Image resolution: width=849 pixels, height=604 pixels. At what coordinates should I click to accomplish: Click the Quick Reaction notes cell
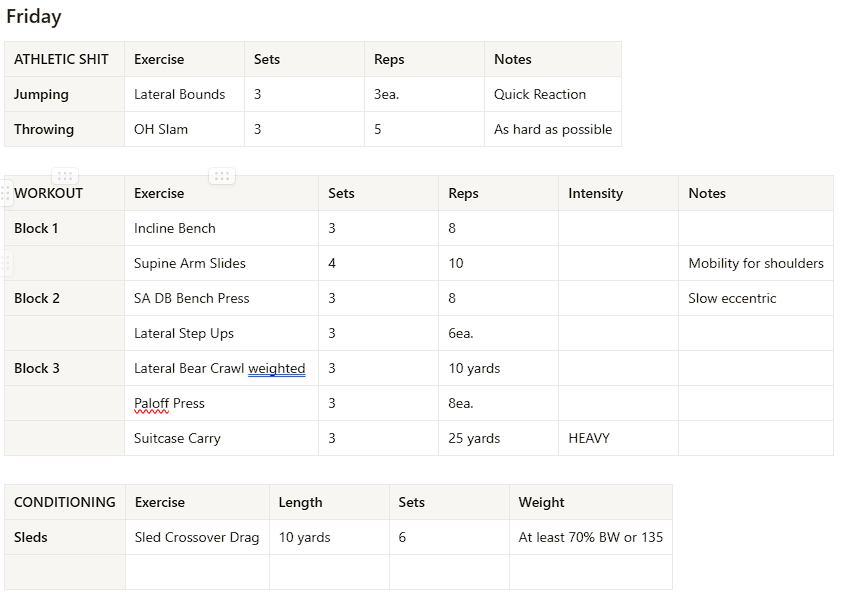point(540,94)
